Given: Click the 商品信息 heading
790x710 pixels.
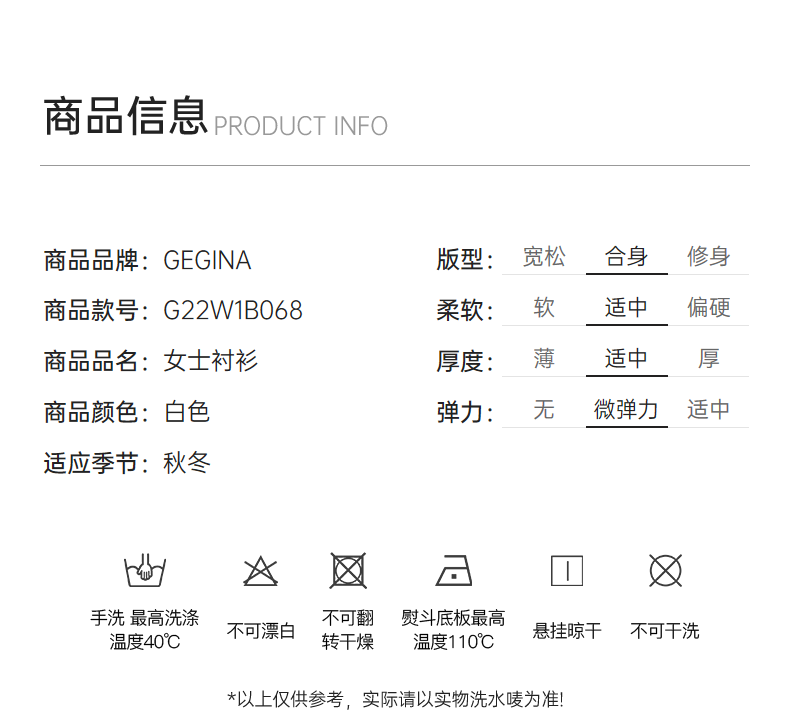Looking at the screenshot, I should 125,116.
